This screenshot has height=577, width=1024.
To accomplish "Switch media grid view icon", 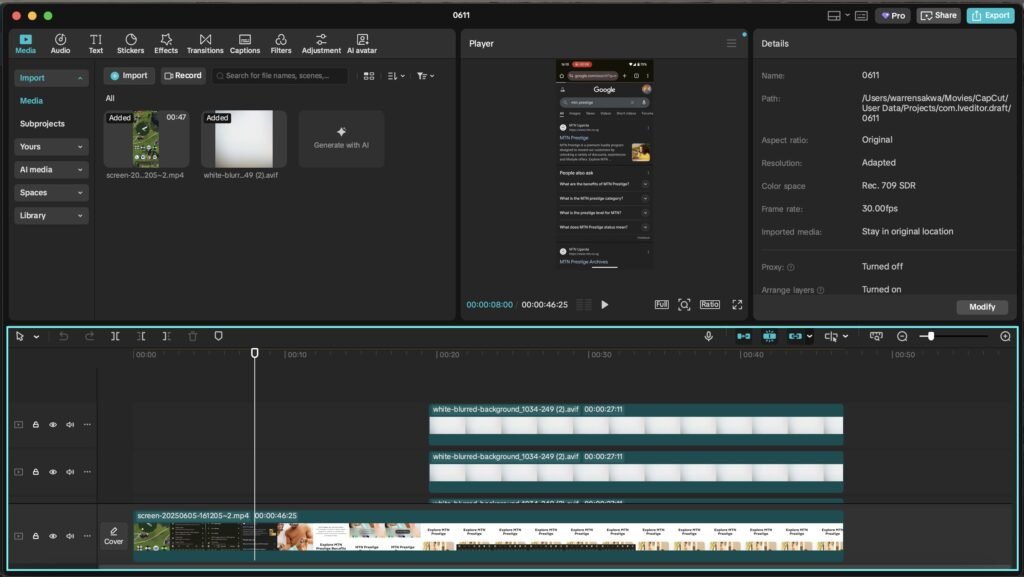I will click(369, 76).
